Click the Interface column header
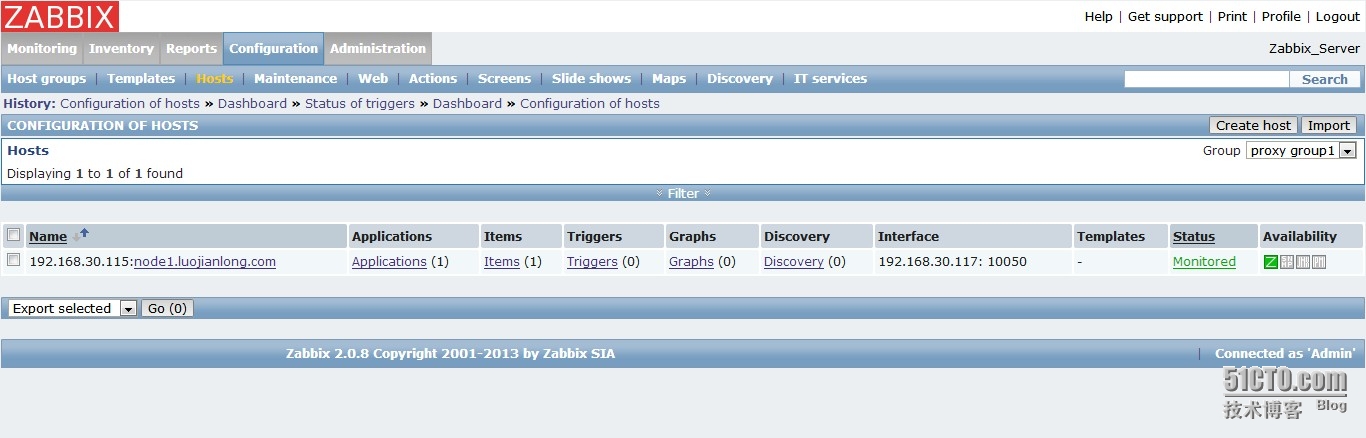Image resolution: width=1366 pixels, height=438 pixels. 908,237
